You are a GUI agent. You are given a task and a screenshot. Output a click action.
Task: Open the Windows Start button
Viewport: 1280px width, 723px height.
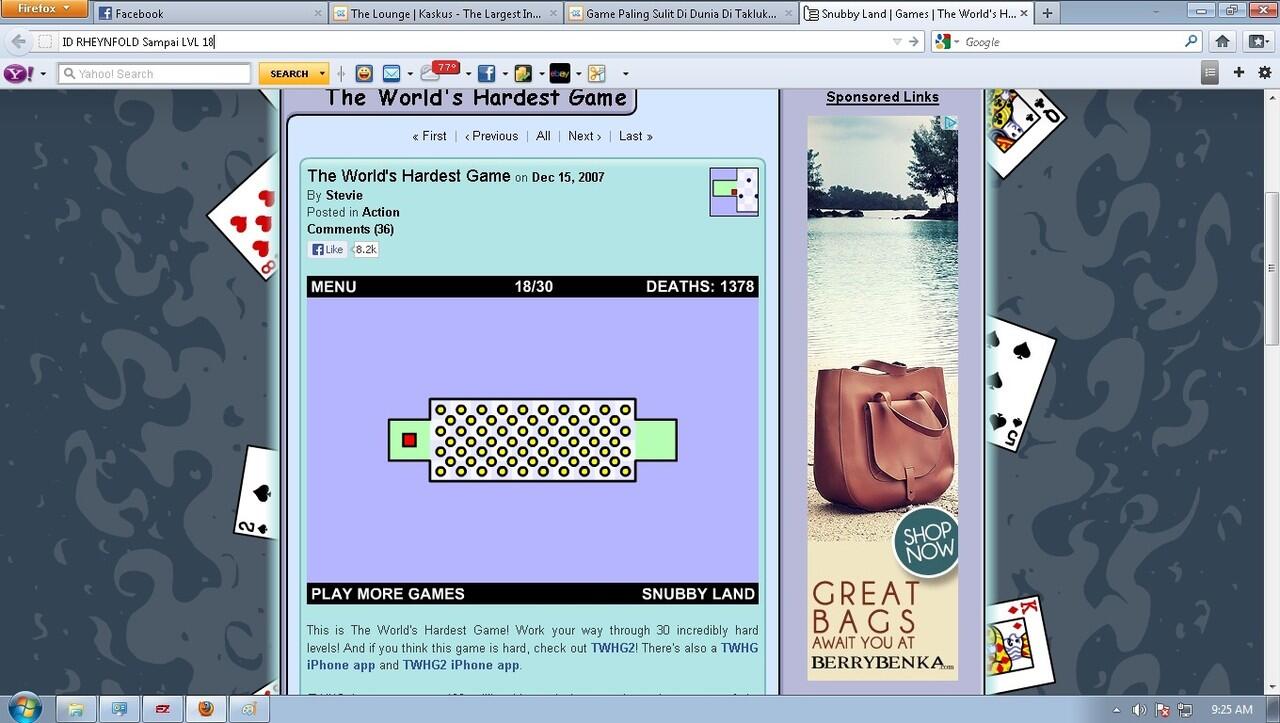coord(24,707)
